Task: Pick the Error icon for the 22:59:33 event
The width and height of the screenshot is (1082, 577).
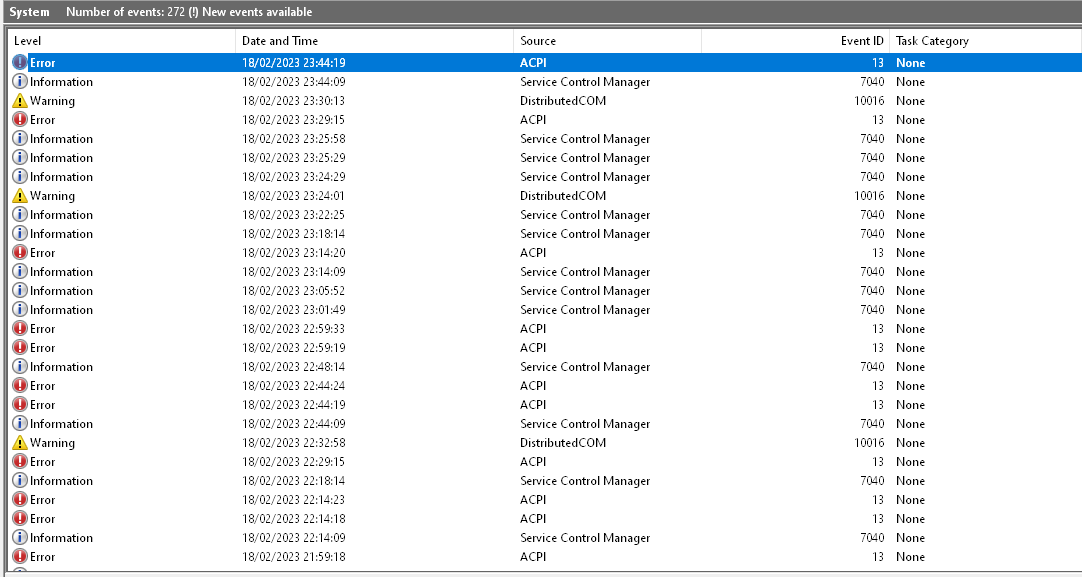Action: (20, 329)
